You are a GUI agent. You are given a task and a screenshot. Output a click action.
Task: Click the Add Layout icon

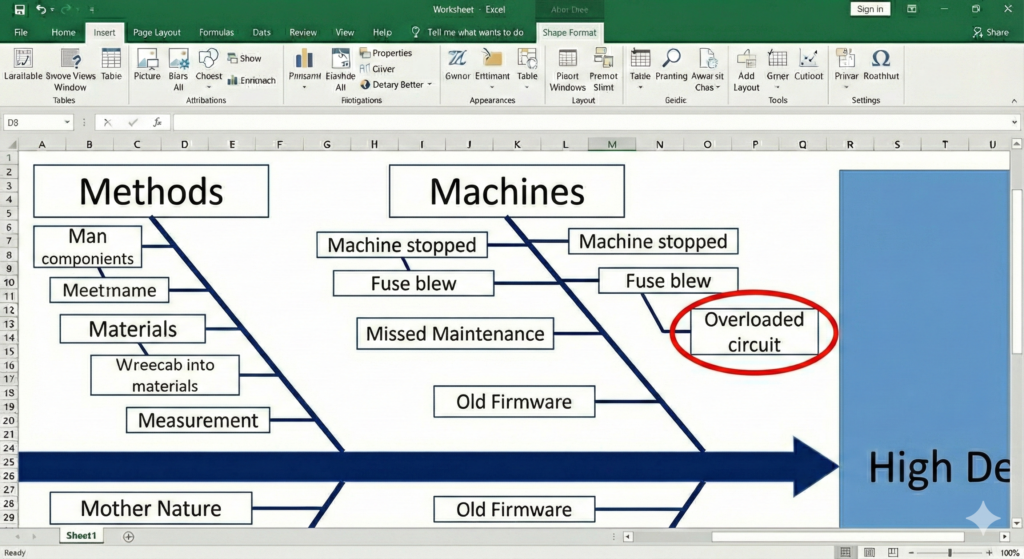(746, 59)
